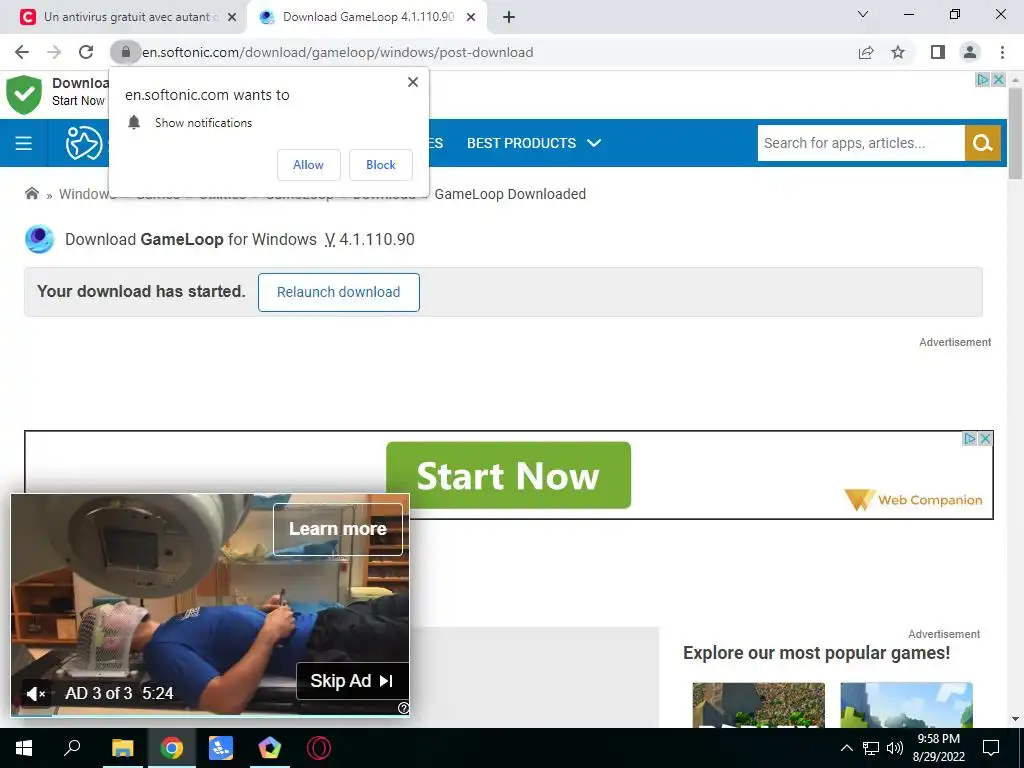Open Opera browser from taskbar
The height and width of the screenshot is (768, 1024).
pos(319,748)
